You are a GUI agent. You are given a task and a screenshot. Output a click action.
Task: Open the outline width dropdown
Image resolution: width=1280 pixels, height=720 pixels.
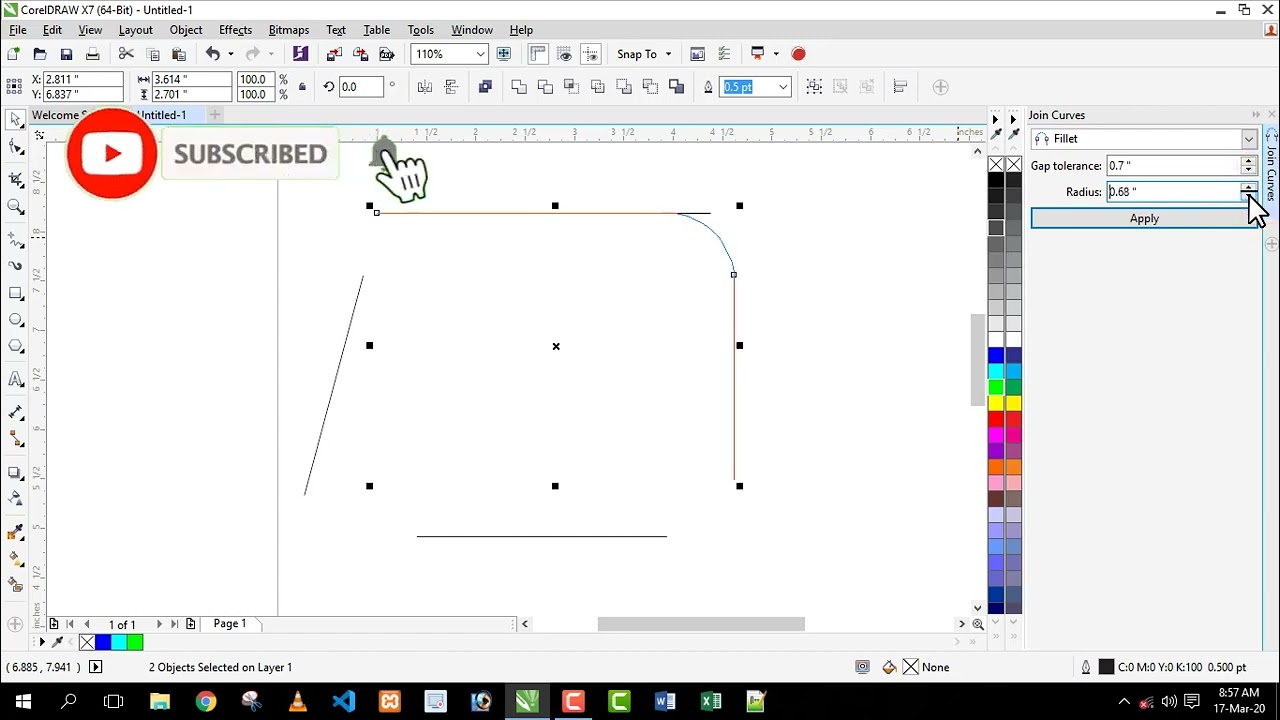[783, 87]
